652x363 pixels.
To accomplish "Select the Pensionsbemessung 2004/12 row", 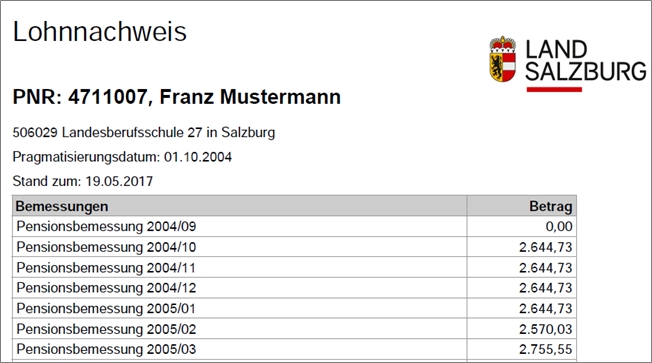I will pos(294,288).
